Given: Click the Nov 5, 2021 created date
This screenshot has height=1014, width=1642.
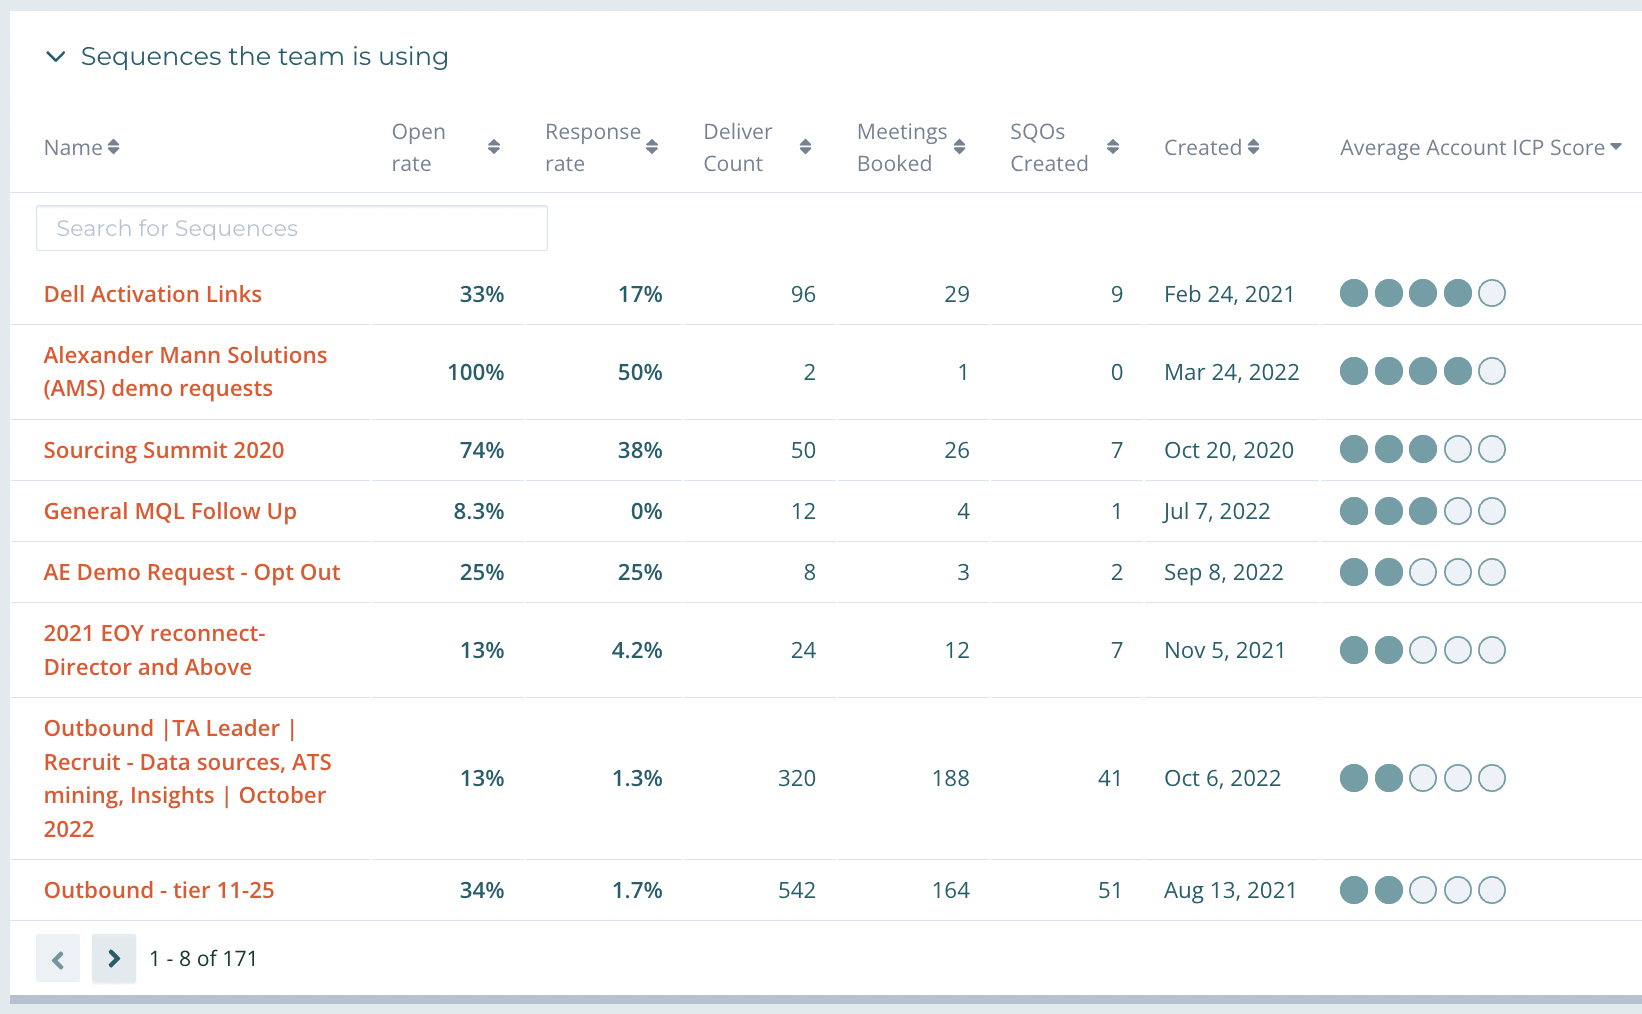Looking at the screenshot, I should tap(1225, 650).
